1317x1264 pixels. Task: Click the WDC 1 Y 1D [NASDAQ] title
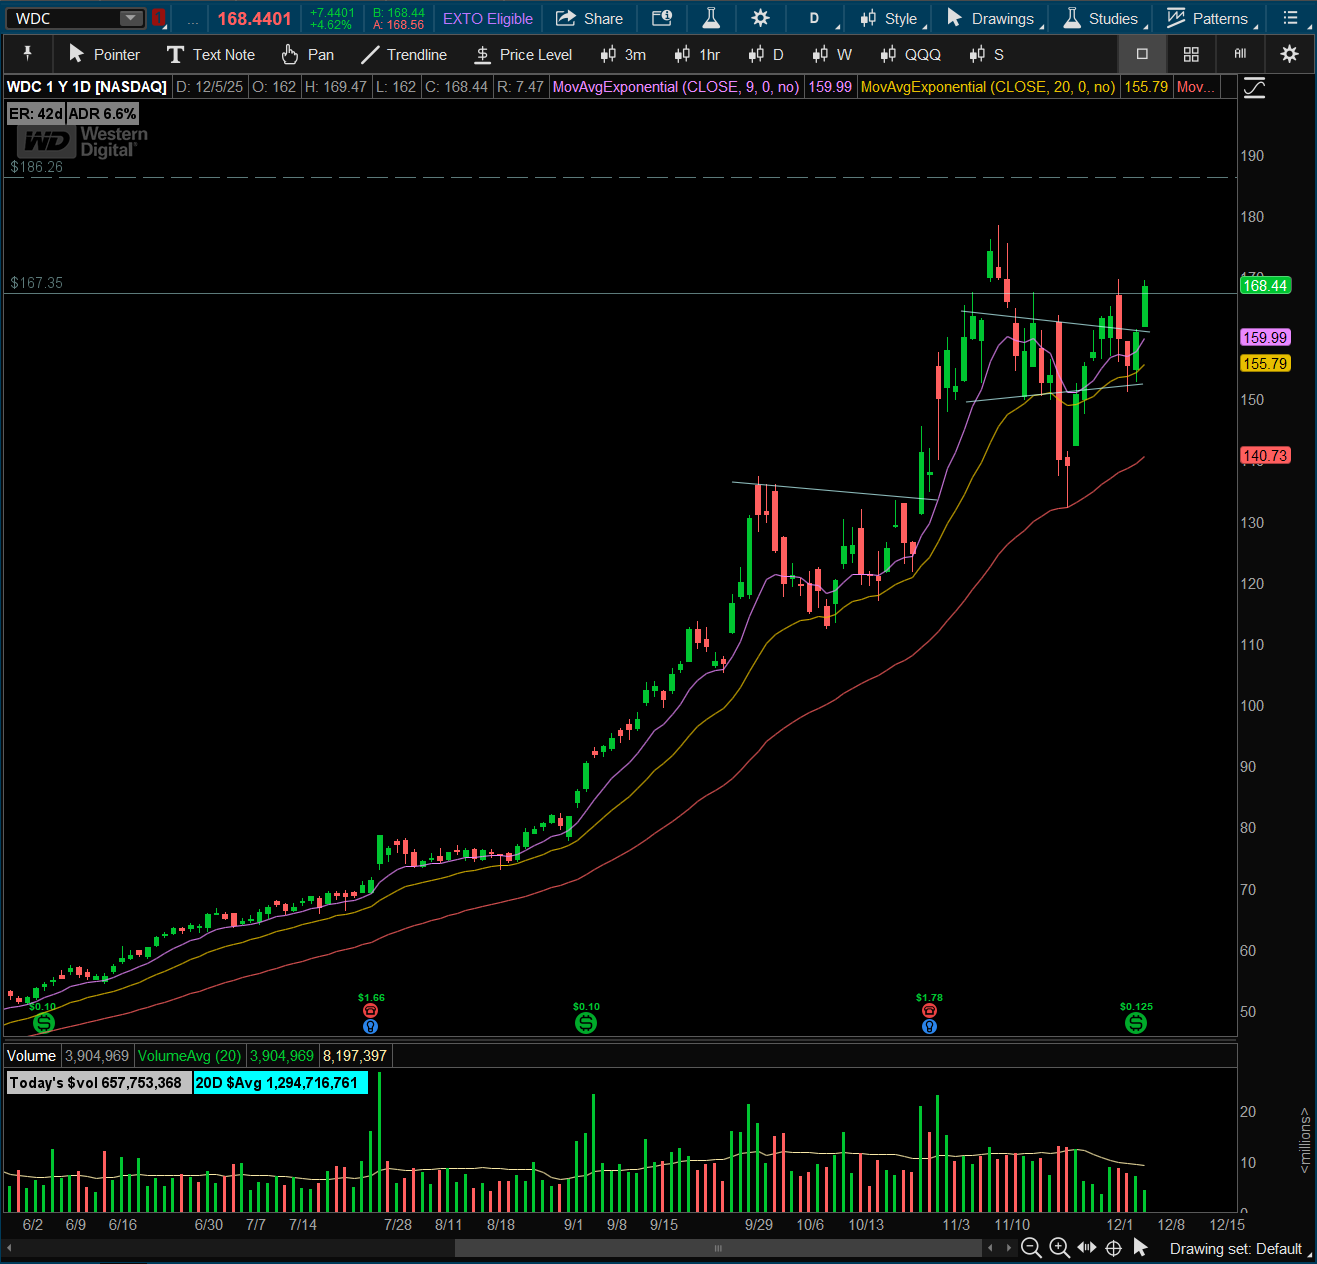click(87, 87)
